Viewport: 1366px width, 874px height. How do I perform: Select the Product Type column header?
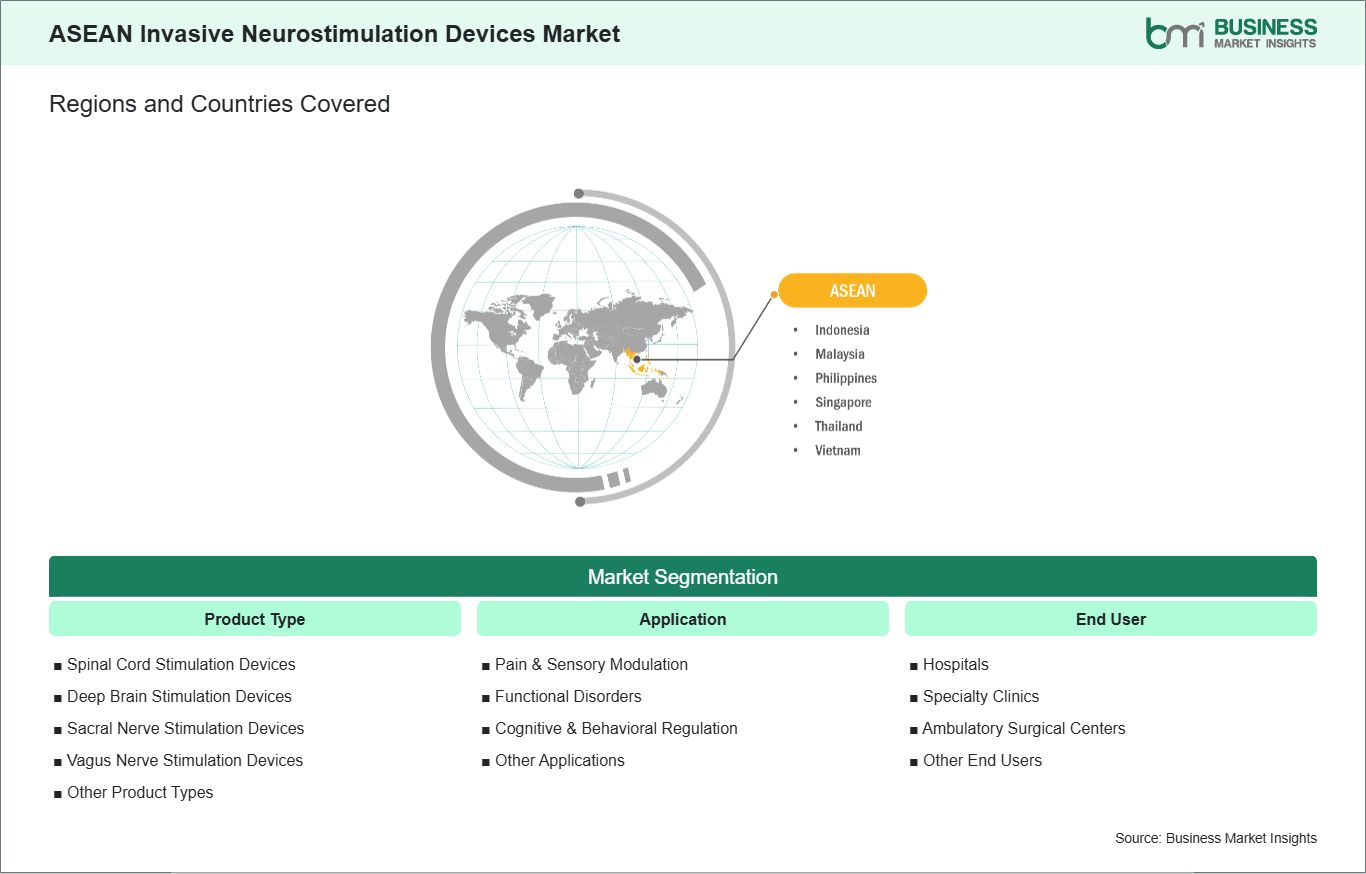(255, 619)
